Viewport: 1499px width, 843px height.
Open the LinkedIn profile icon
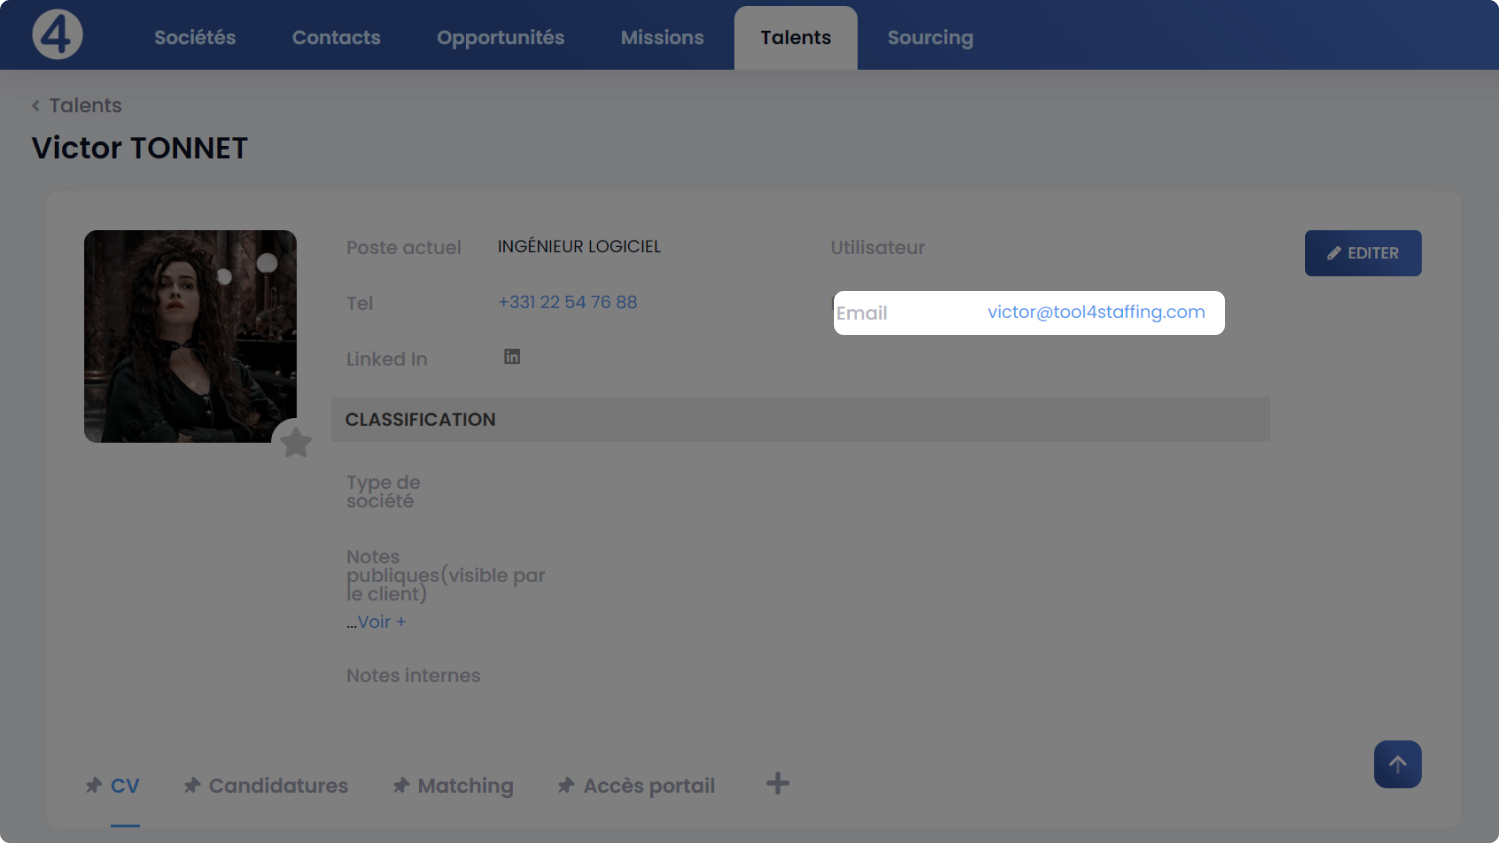(x=512, y=357)
